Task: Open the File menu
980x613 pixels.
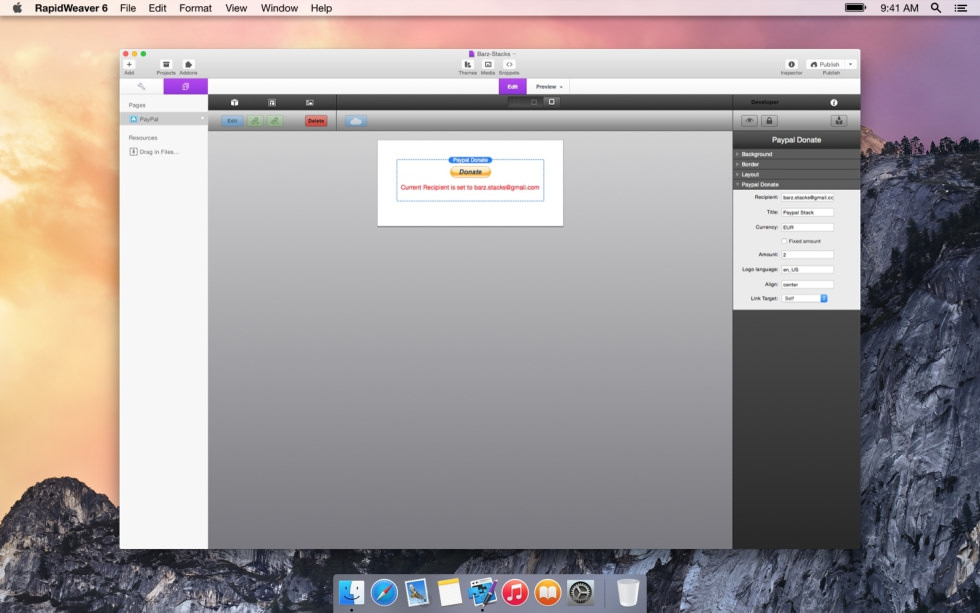Action: (128, 8)
